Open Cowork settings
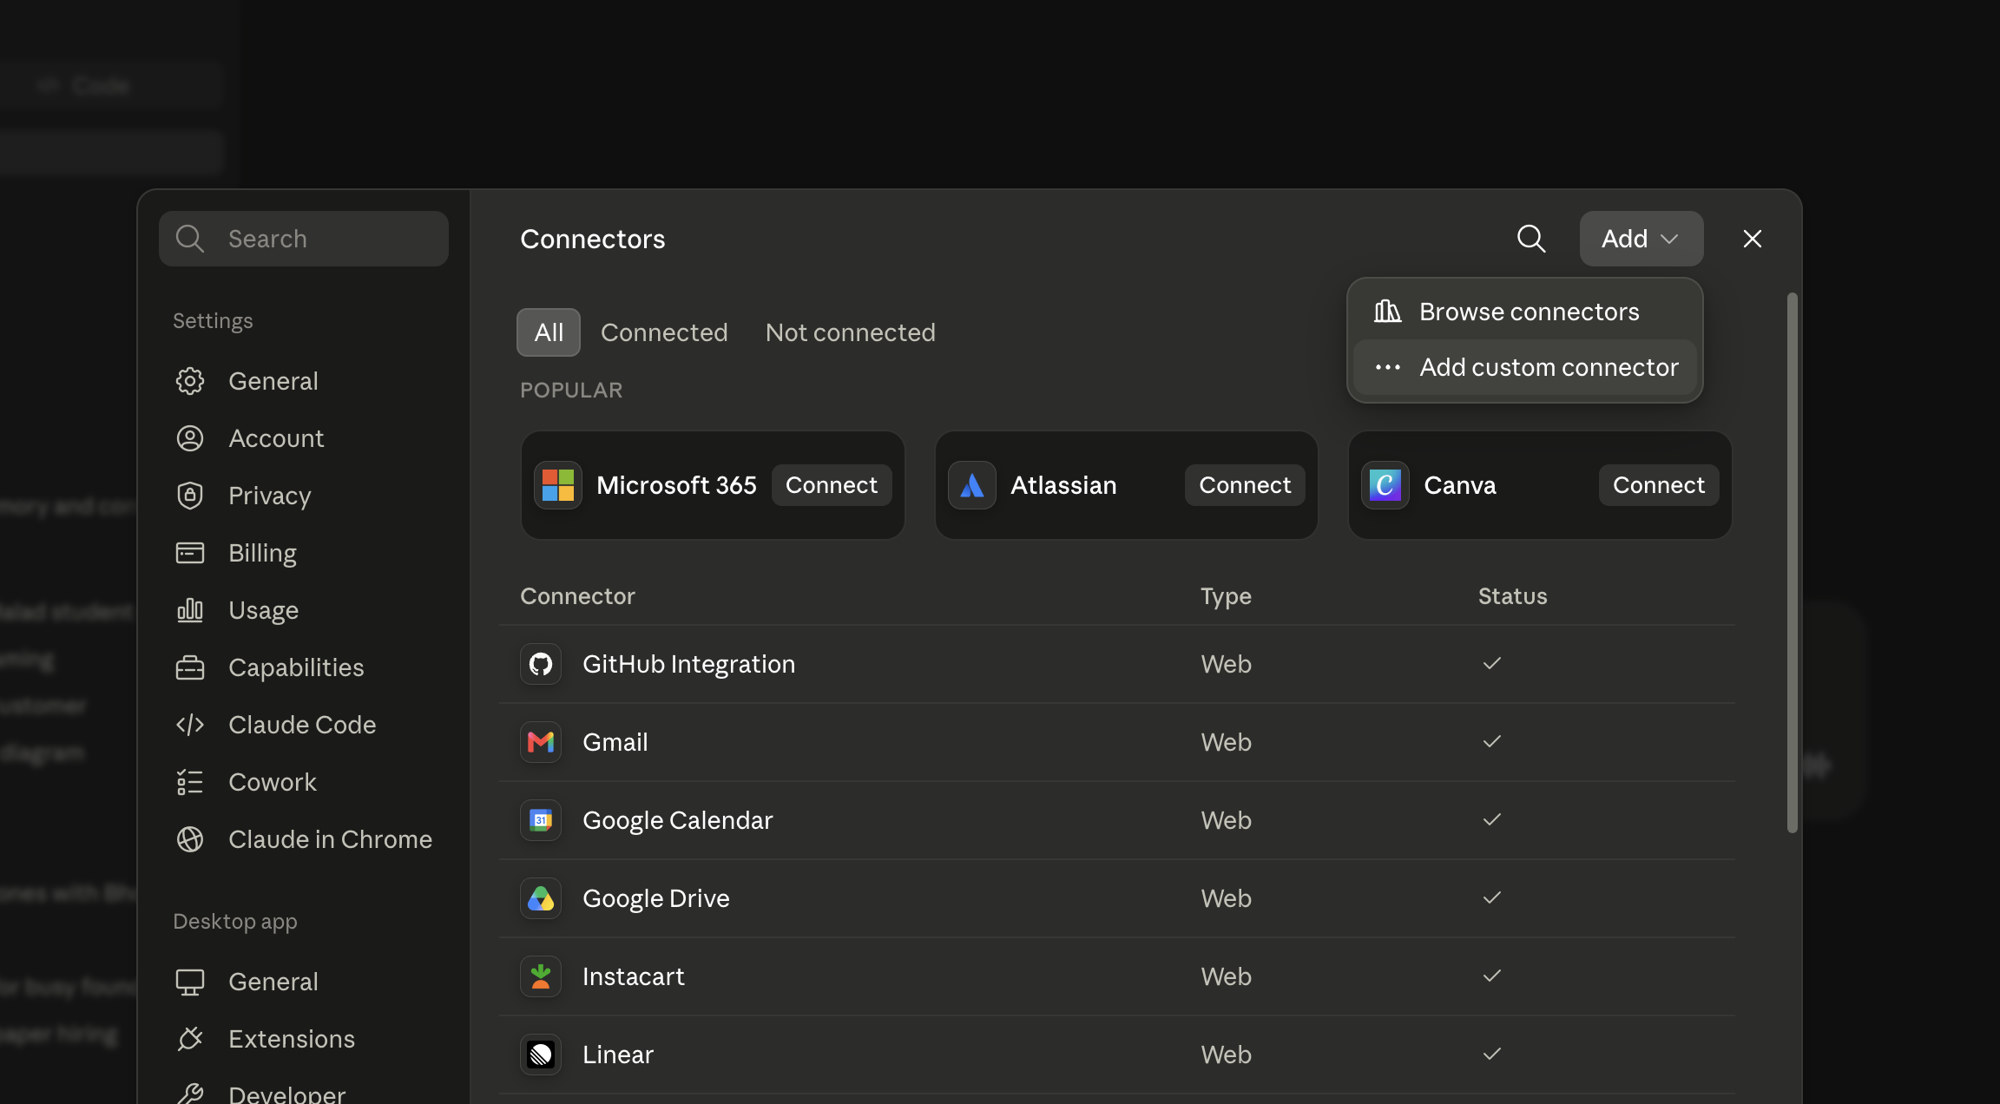This screenshot has width=2000, height=1104. pos(303,782)
